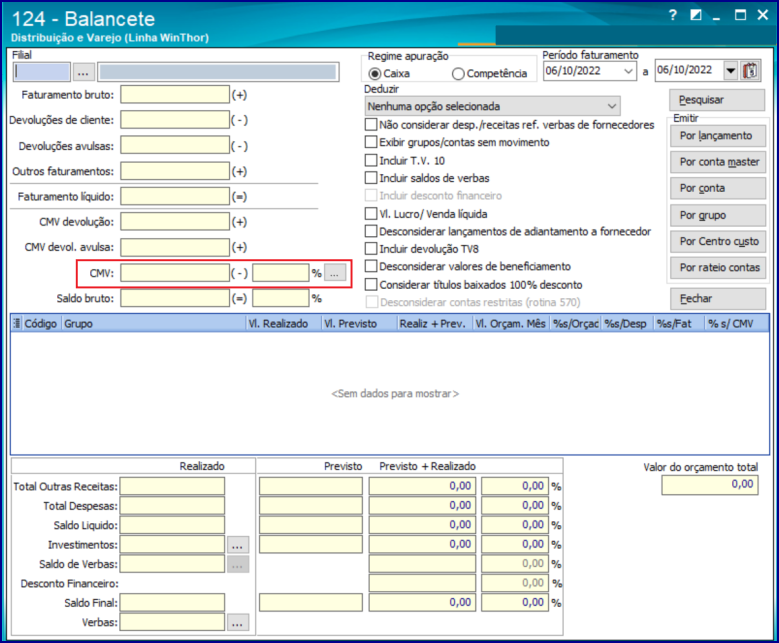Click the Faturamento bruto field
Image resolution: width=779 pixels, height=643 pixels.
[175, 94]
